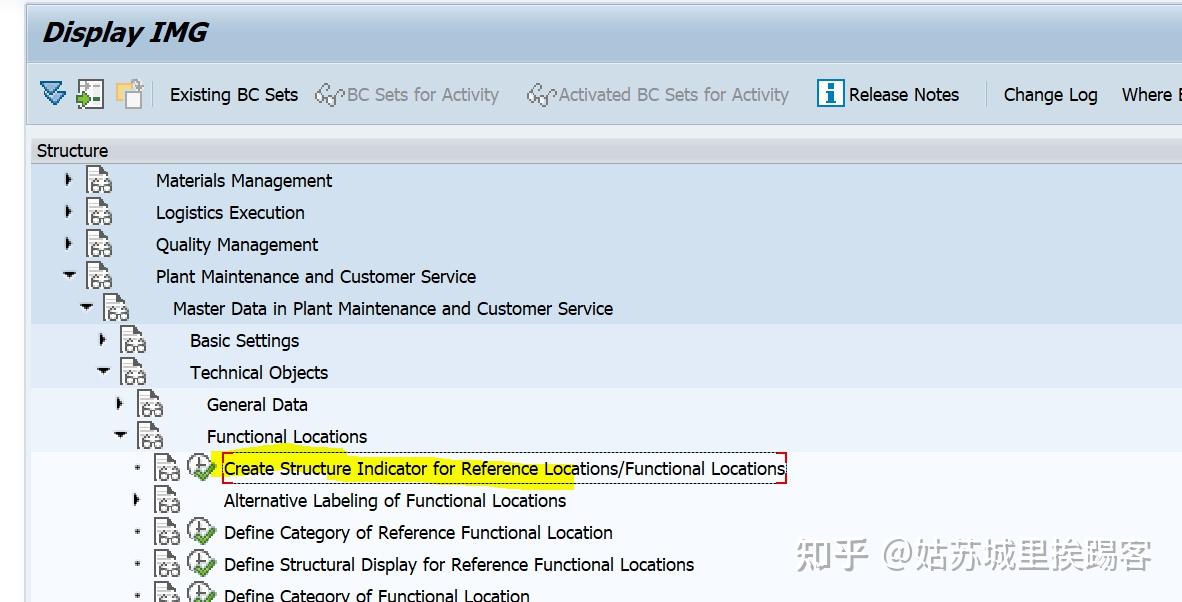Execute Define Category of Functional Location icon
The height and width of the screenshot is (602, 1182).
click(201, 591)
